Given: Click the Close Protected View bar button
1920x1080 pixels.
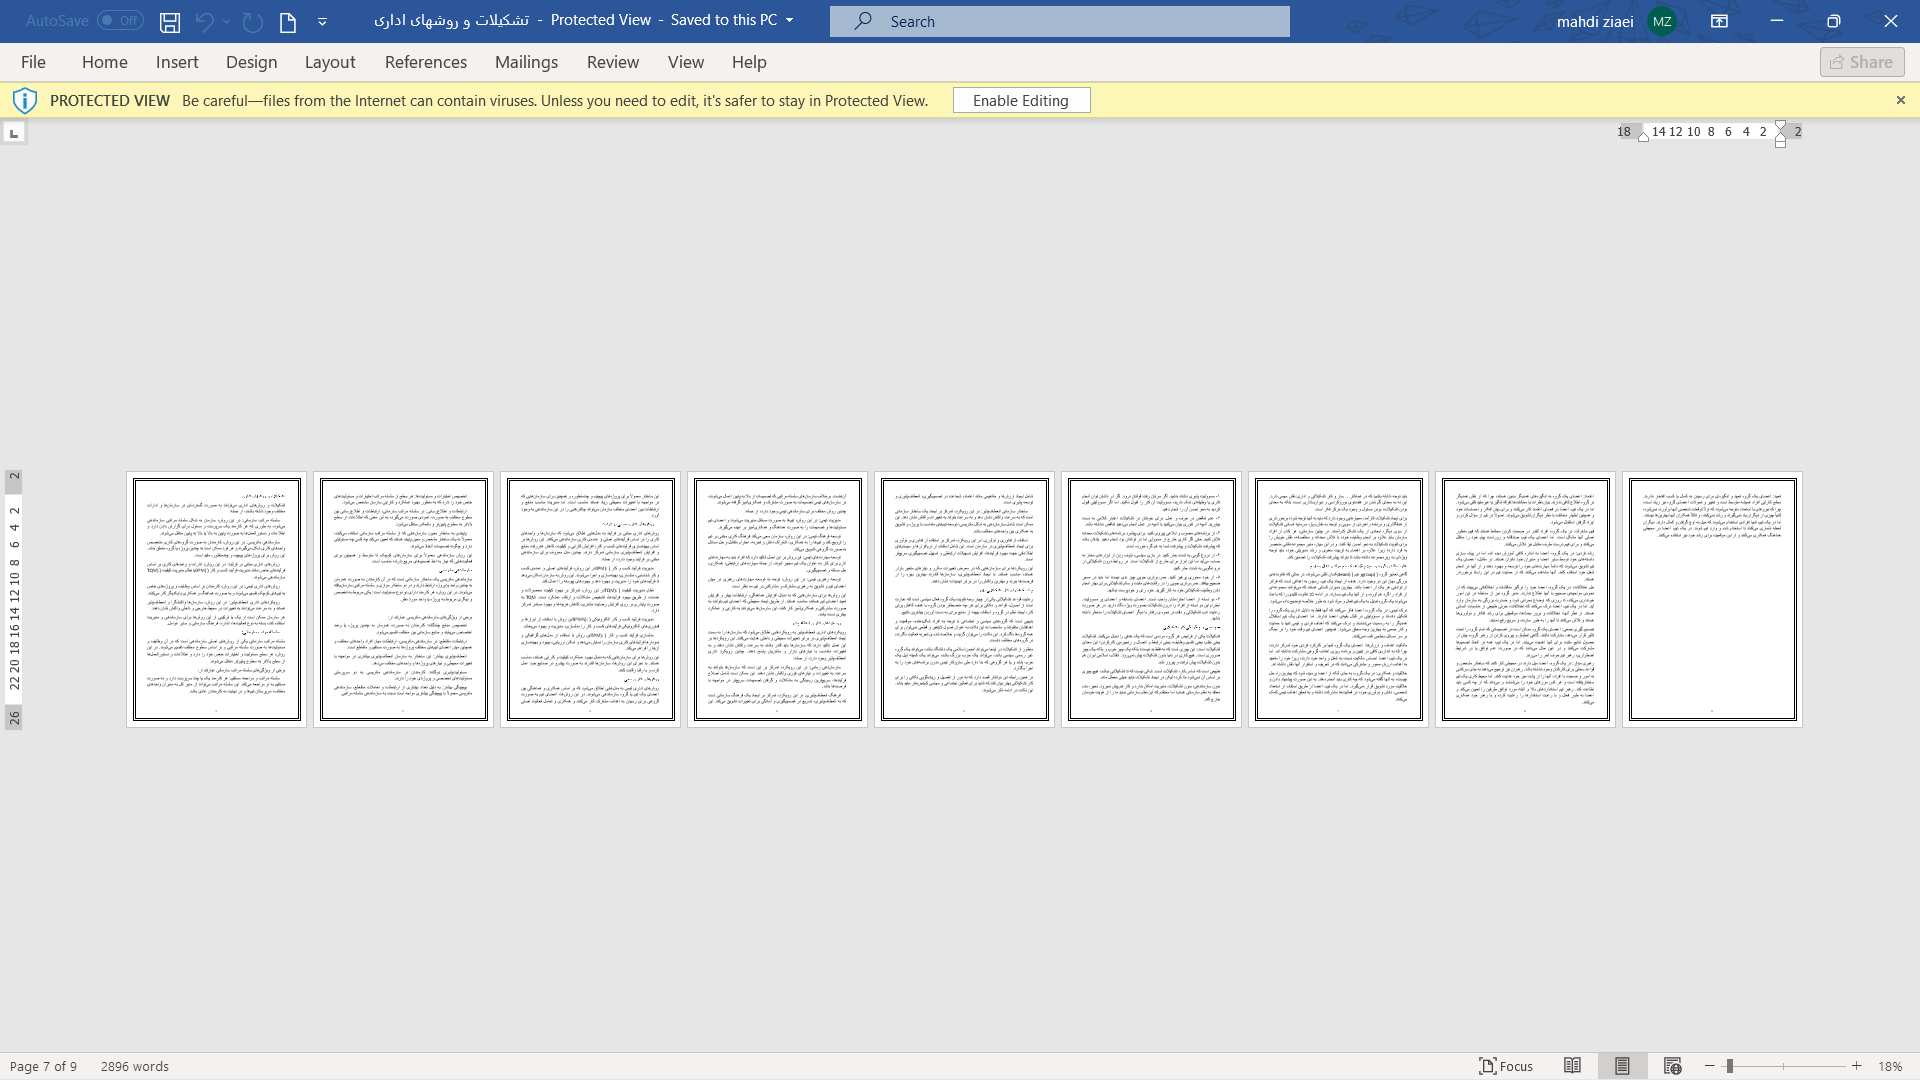Looking at the screenshot, I should click(1902, 100).
